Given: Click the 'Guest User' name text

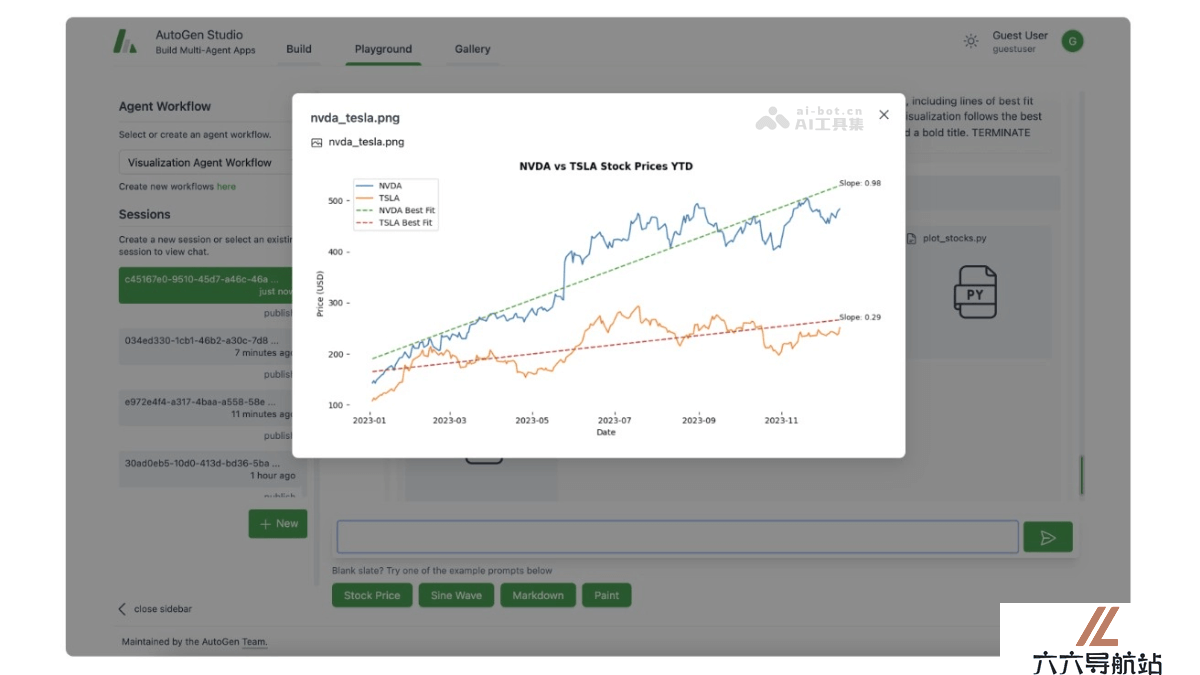Looking at the screenshot, I should point(1020,35).
